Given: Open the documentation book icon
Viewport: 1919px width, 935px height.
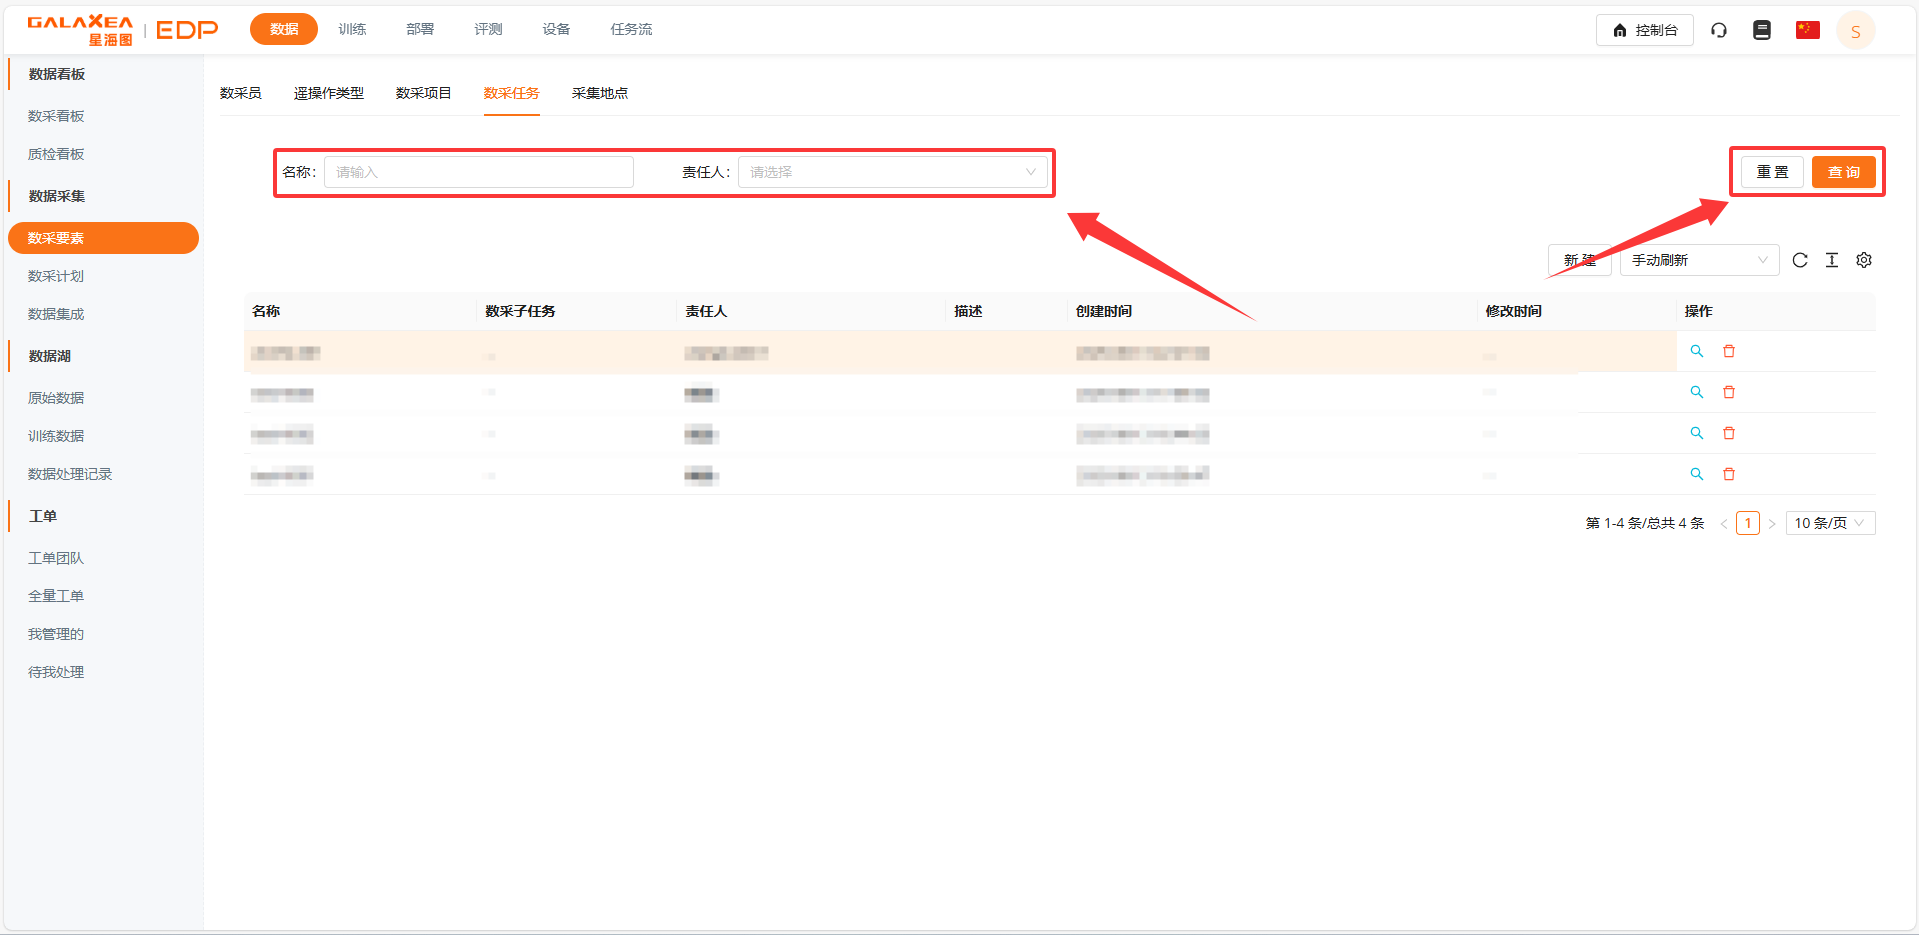Looking at the screenshot, I should click(1762, 30).
